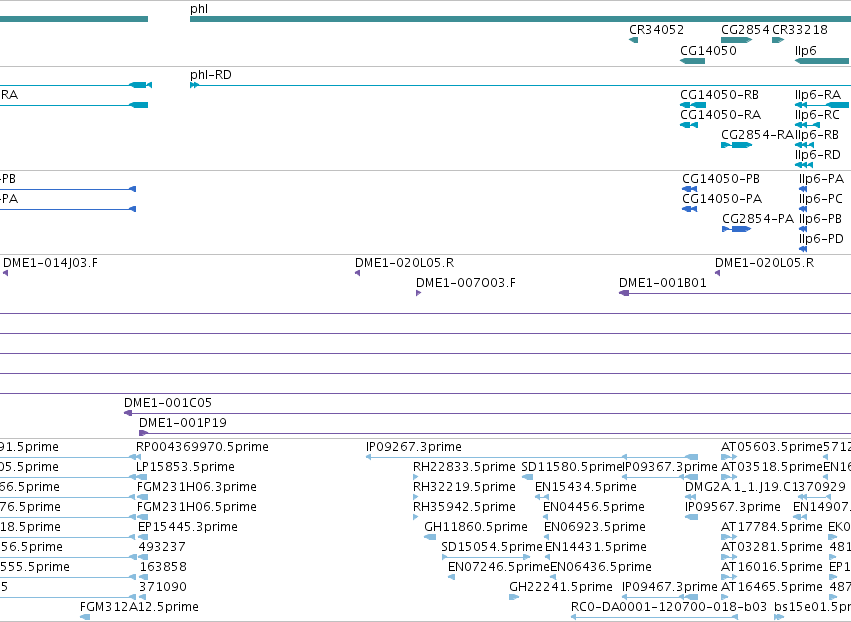Click EST GH22241.5prime
Image resolution: width=851 pixels, height=622 pixels.
(x=561, y=587)
